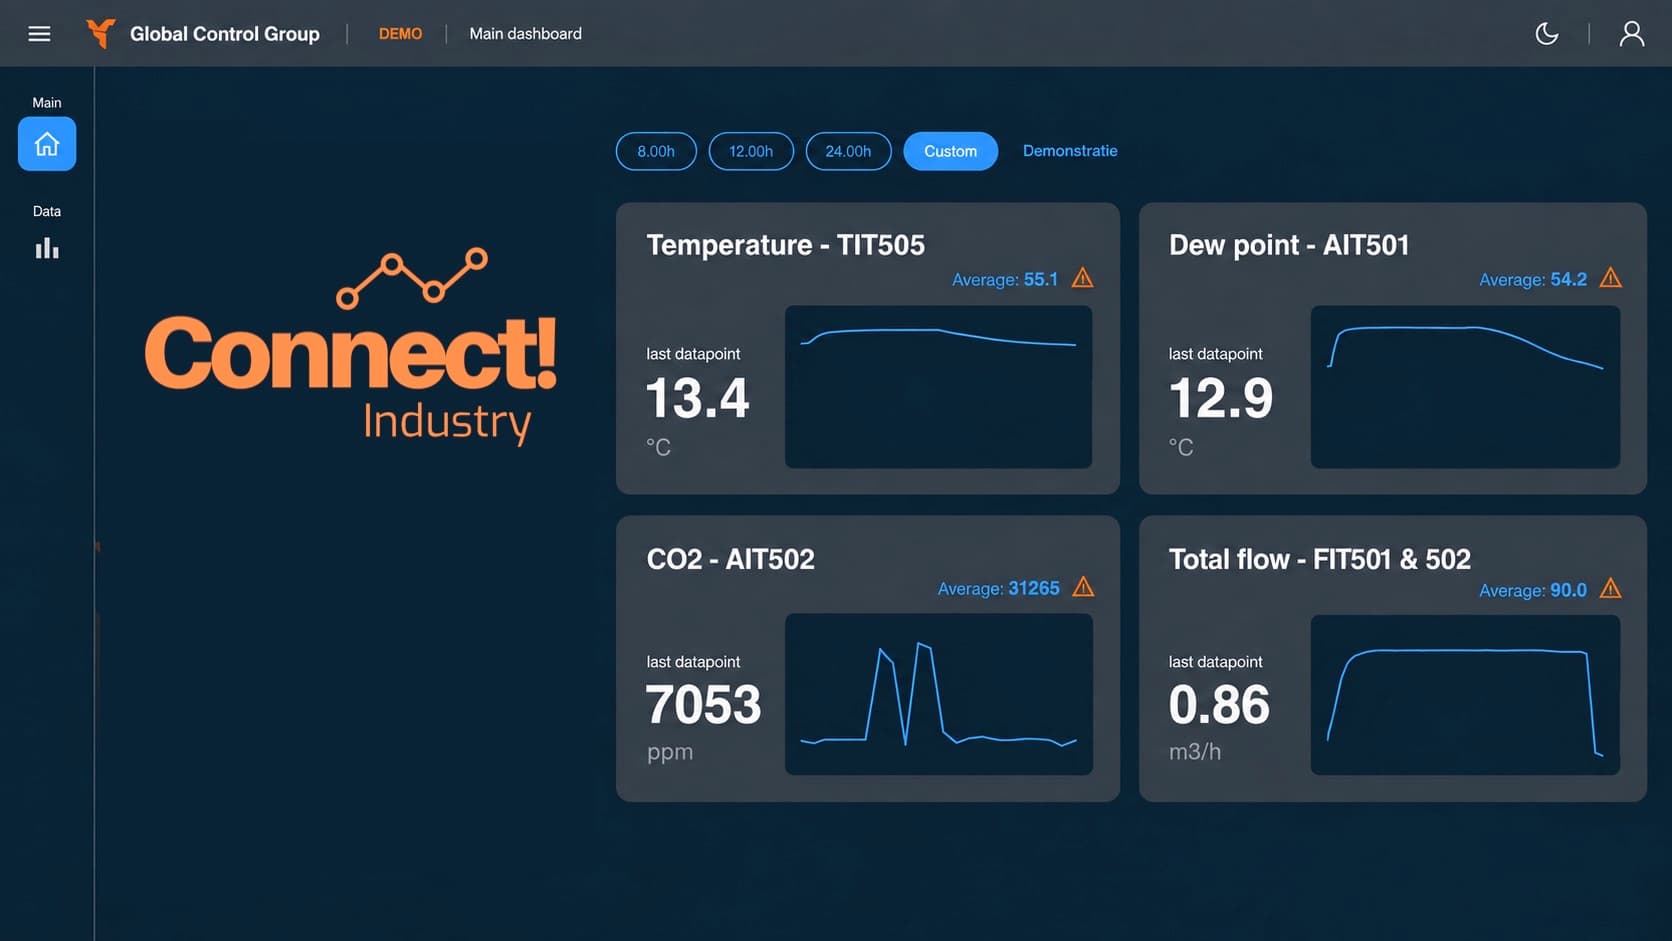Open the Dew point AIT501 trend chart
Viewport: 1672px width, 941px height.
tap(1465, 386)
